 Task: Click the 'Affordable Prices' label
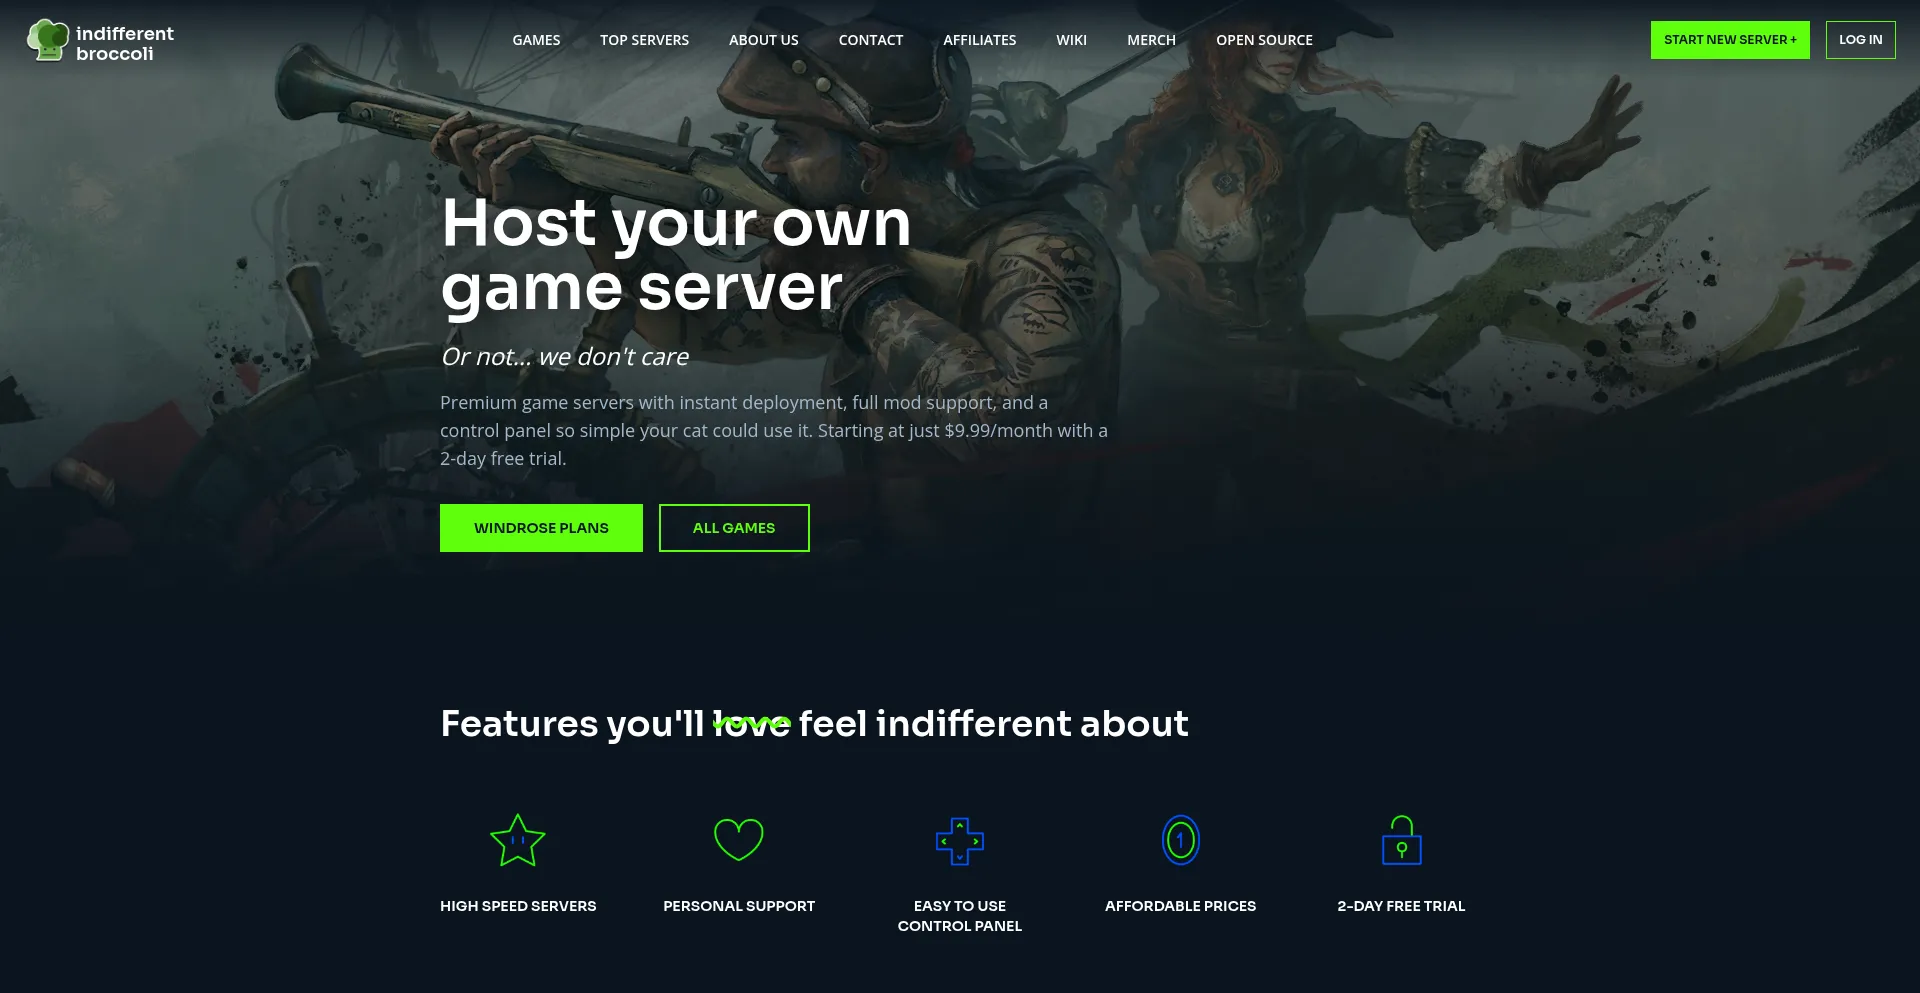click(1181, 906)
